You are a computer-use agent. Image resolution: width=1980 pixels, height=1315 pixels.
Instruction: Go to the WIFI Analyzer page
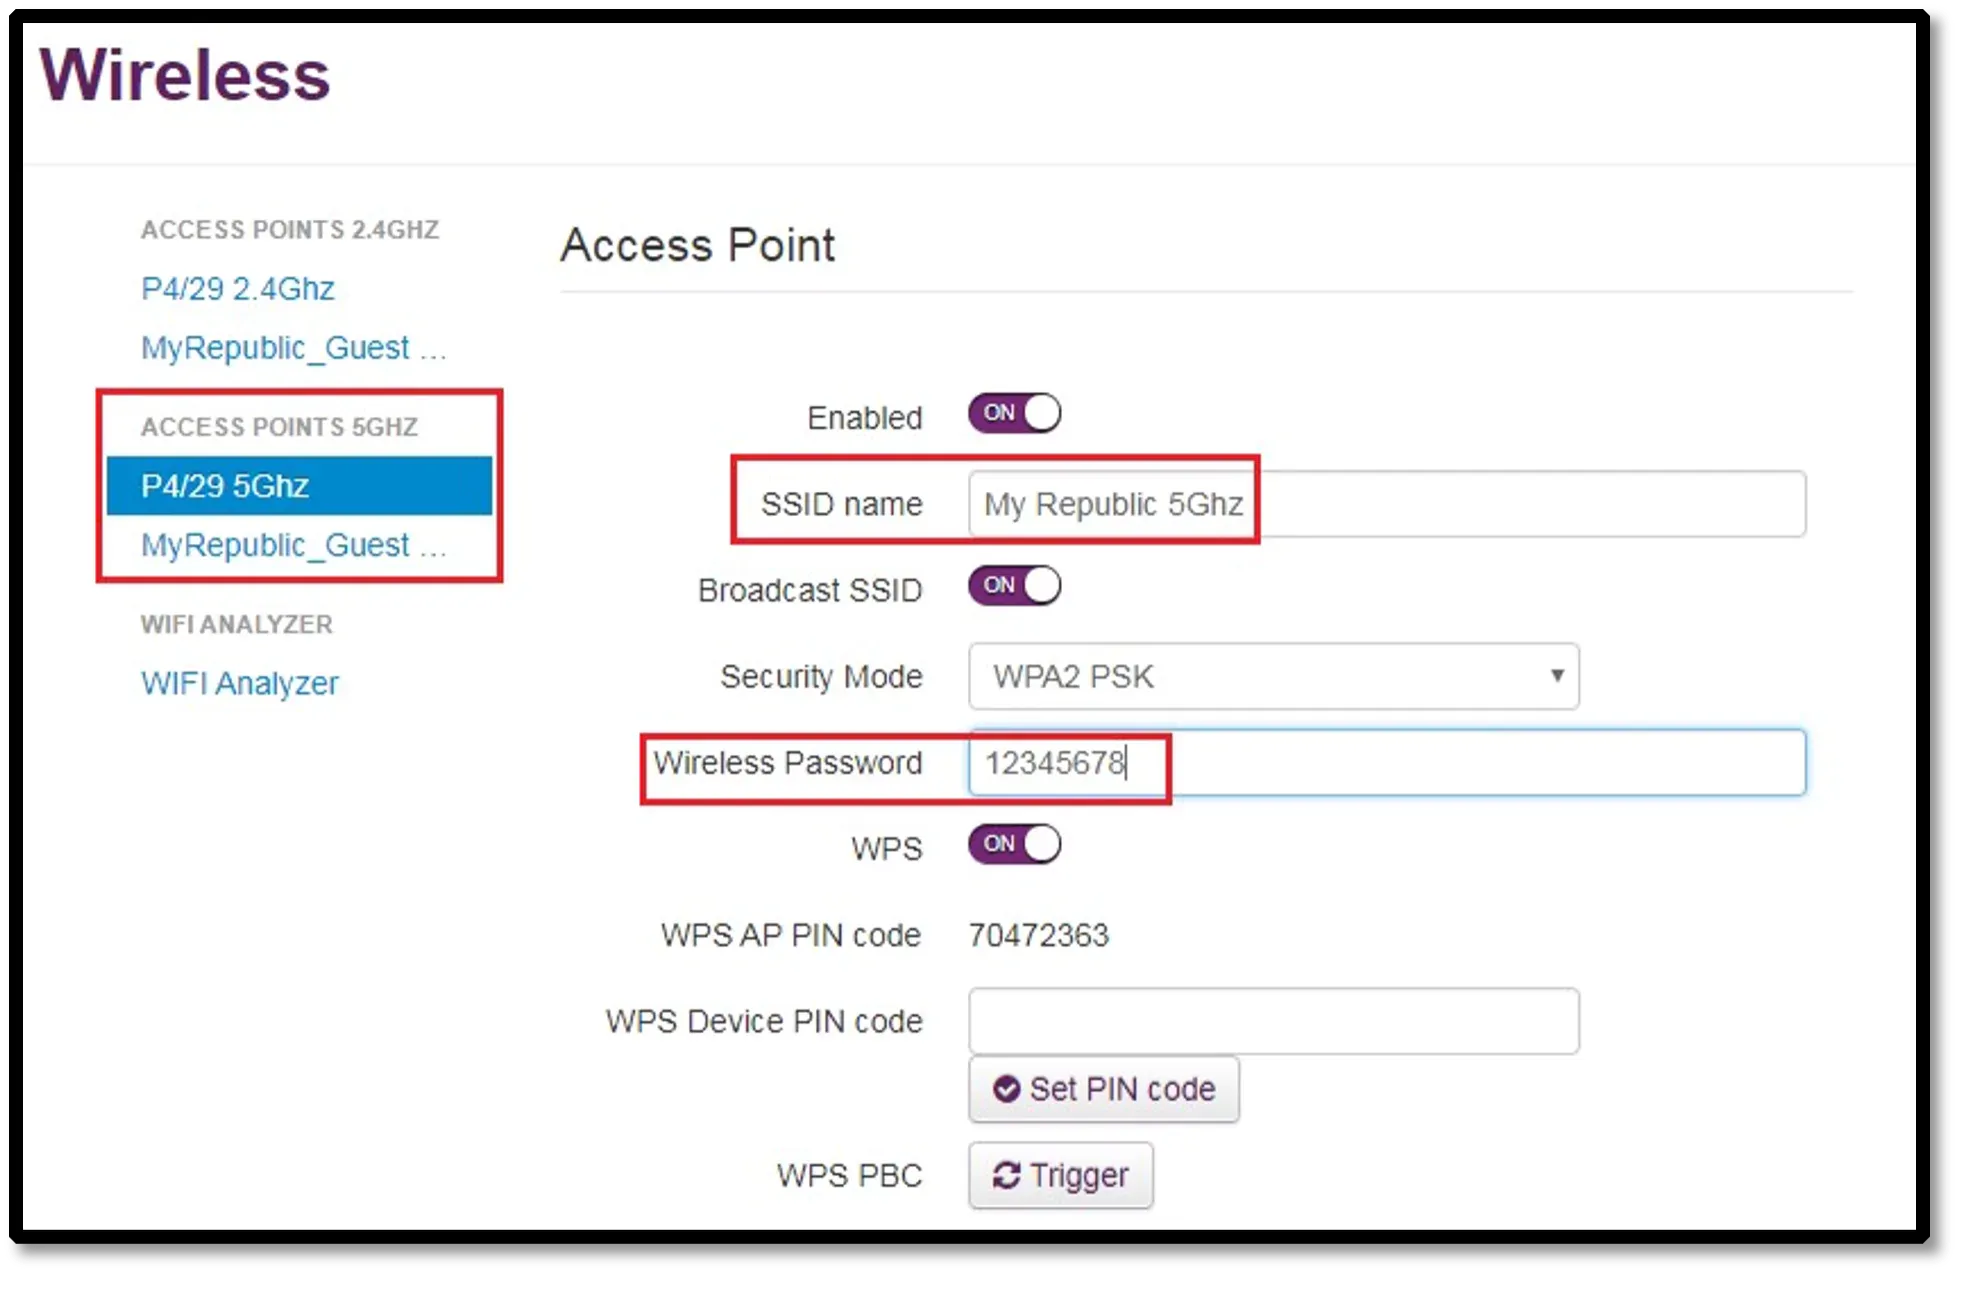239,683
